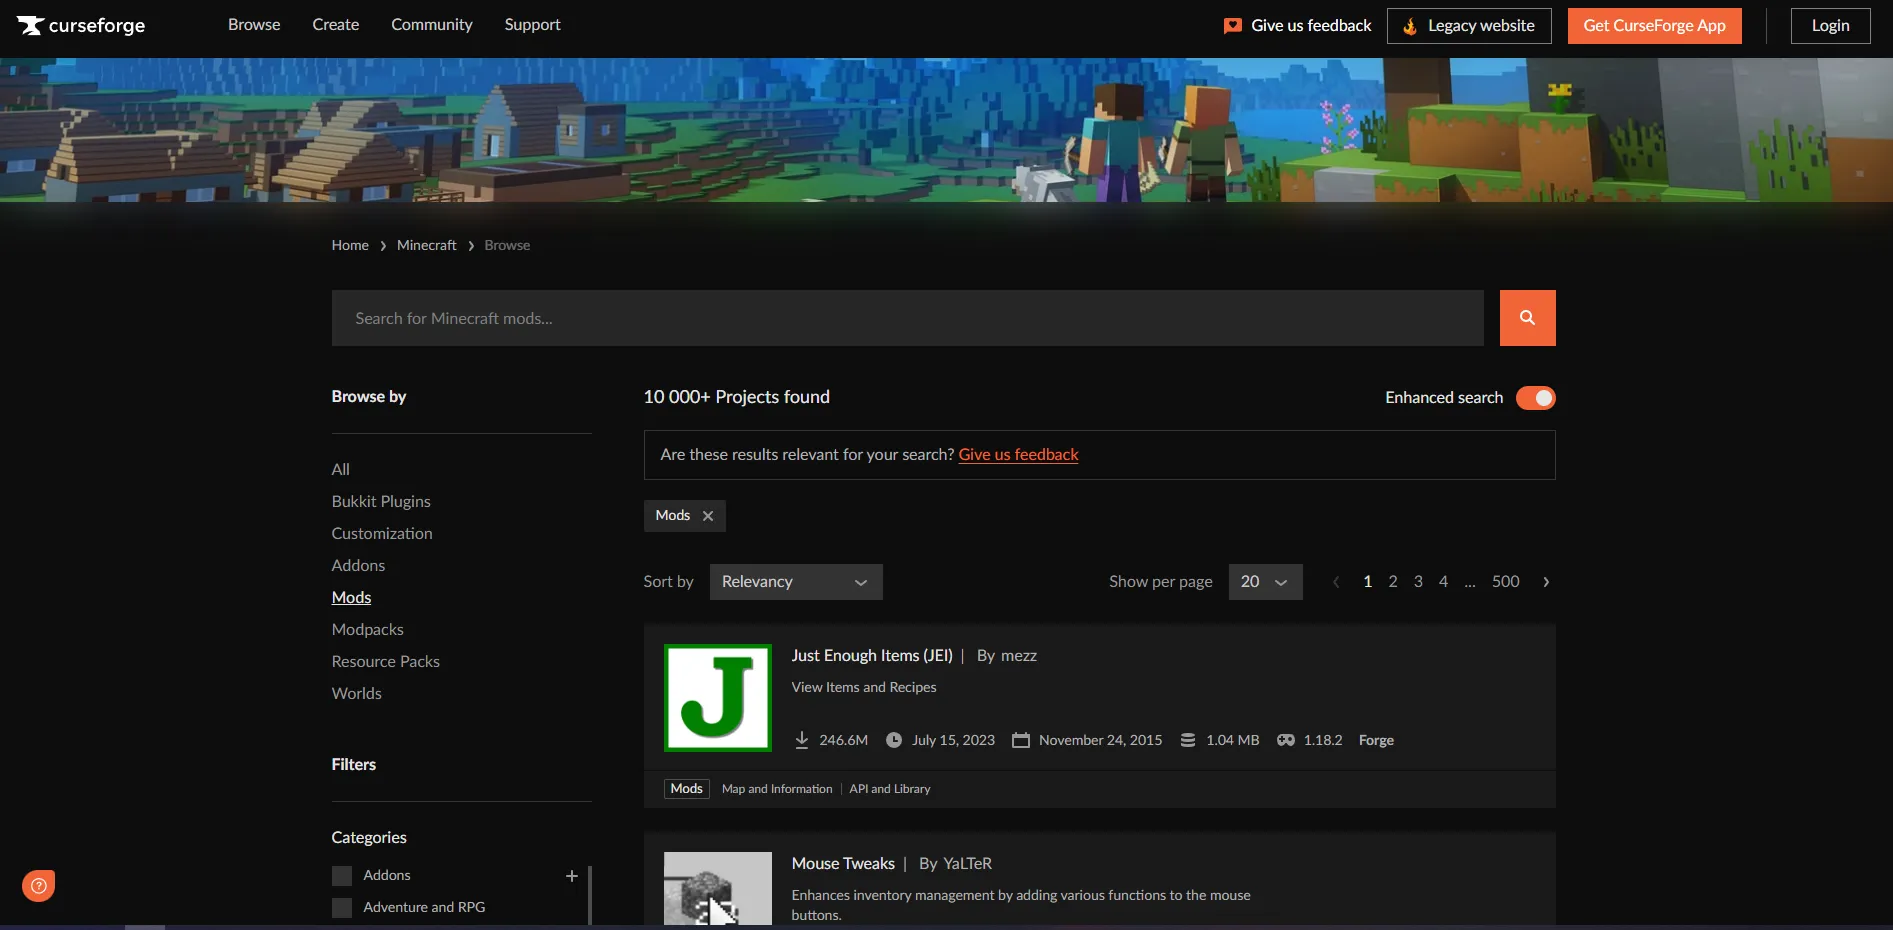Image resolution: width=1893 pixels, height=930 pixels.
Task: Open author YaLTeR profile
Action: pos(967,864)
